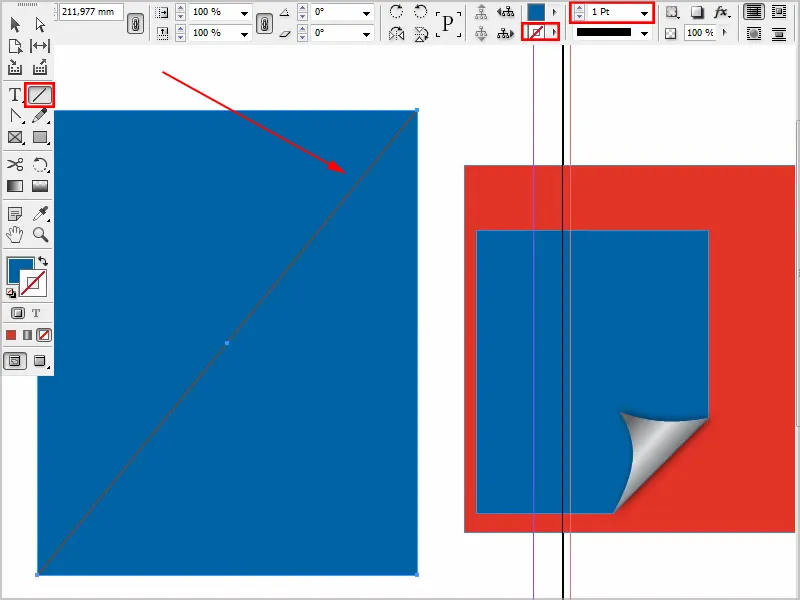Image resolution: width=800 pixels, height=600 pixels.
Task: Open the shear angle dropdown
Action: tap(366, 34)
